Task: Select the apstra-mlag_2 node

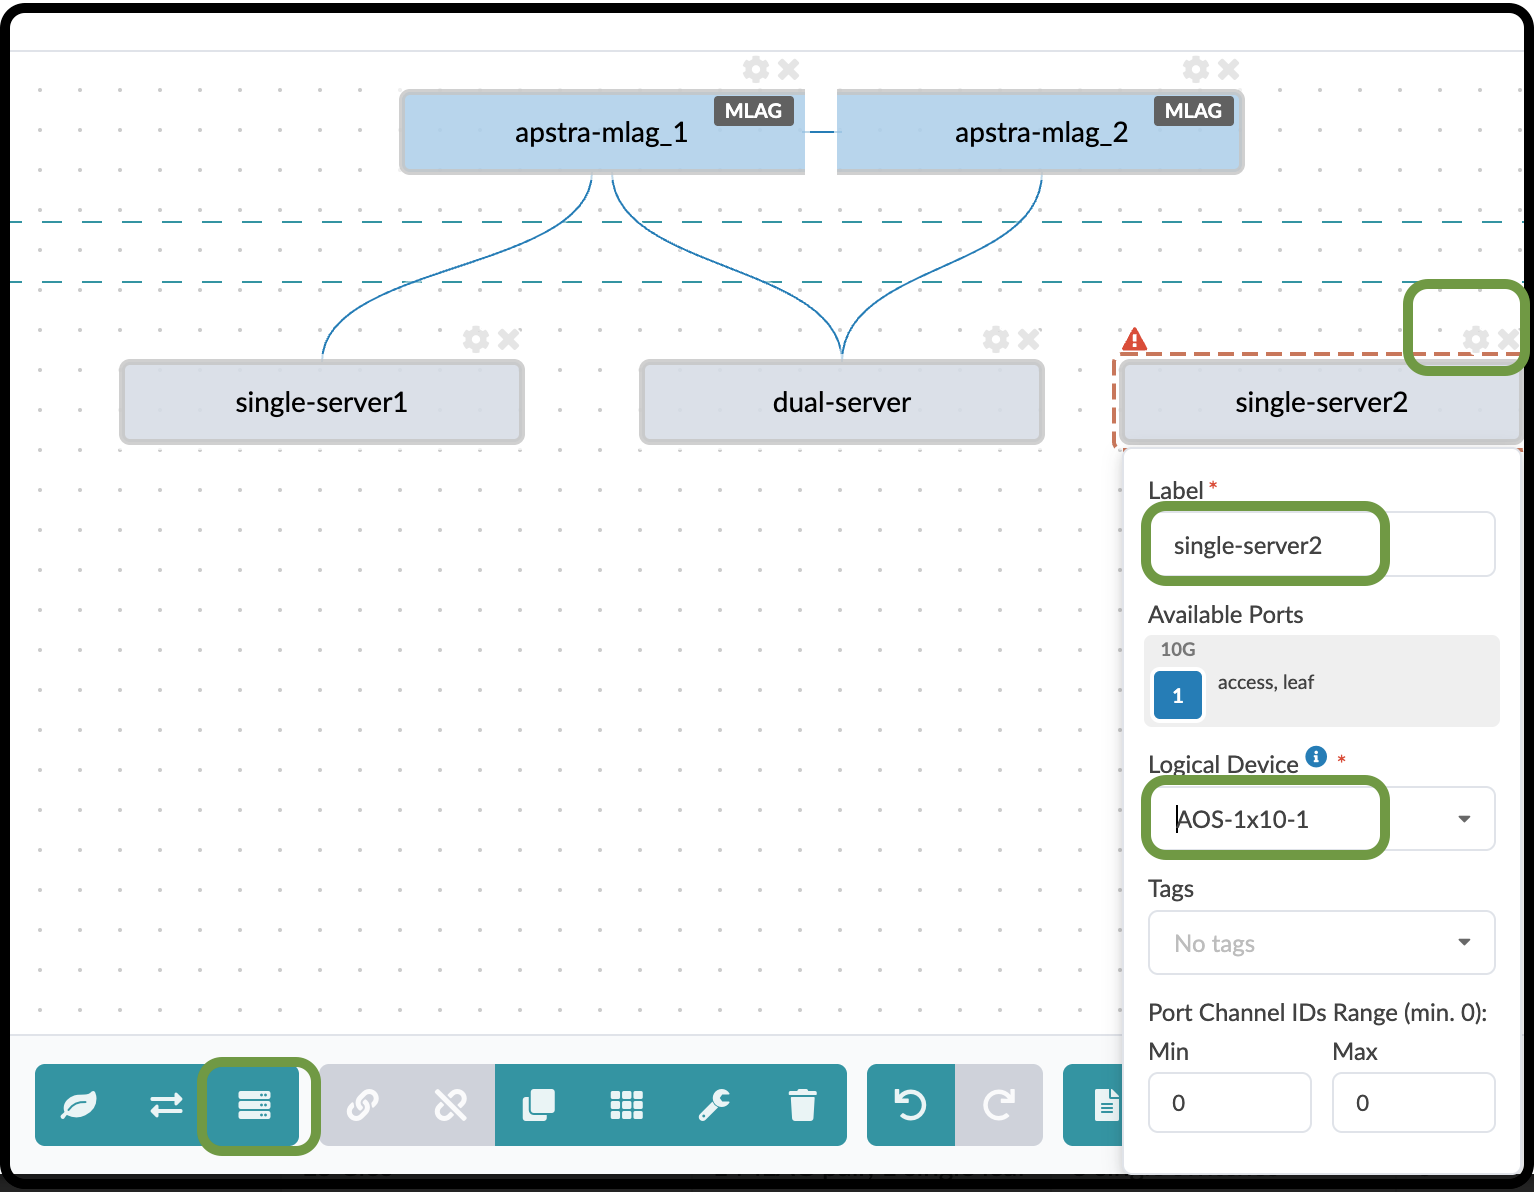Action: 1040,132
